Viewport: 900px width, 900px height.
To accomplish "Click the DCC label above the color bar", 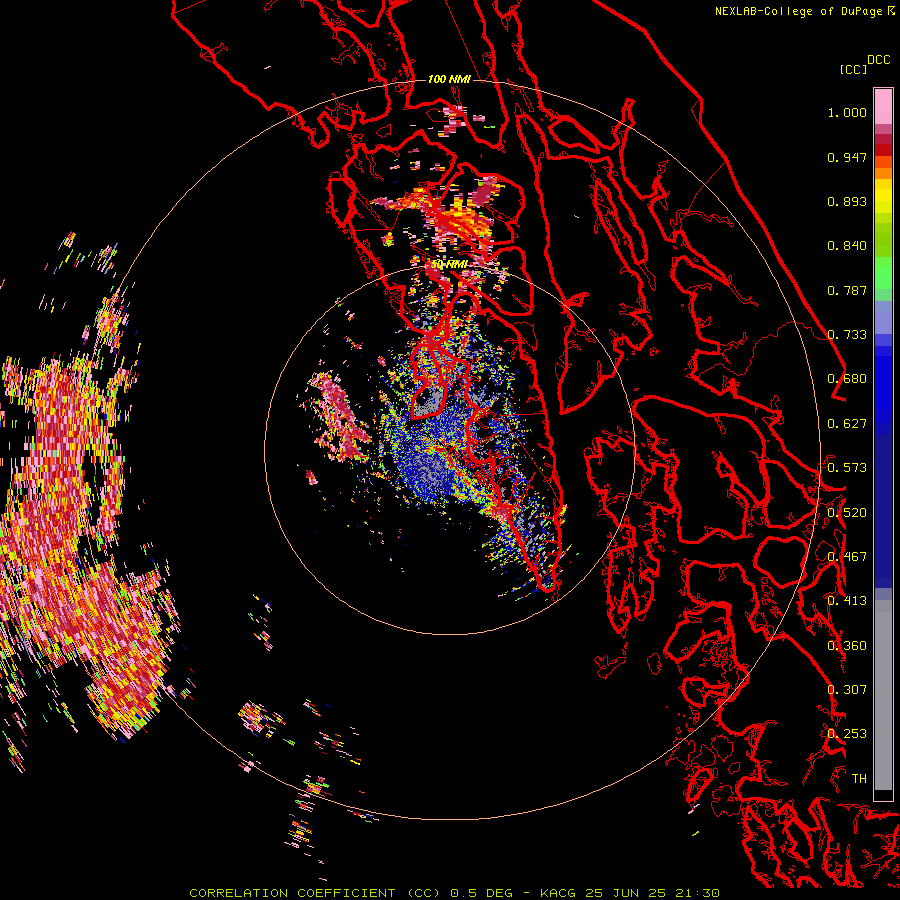I will point(878,60).
